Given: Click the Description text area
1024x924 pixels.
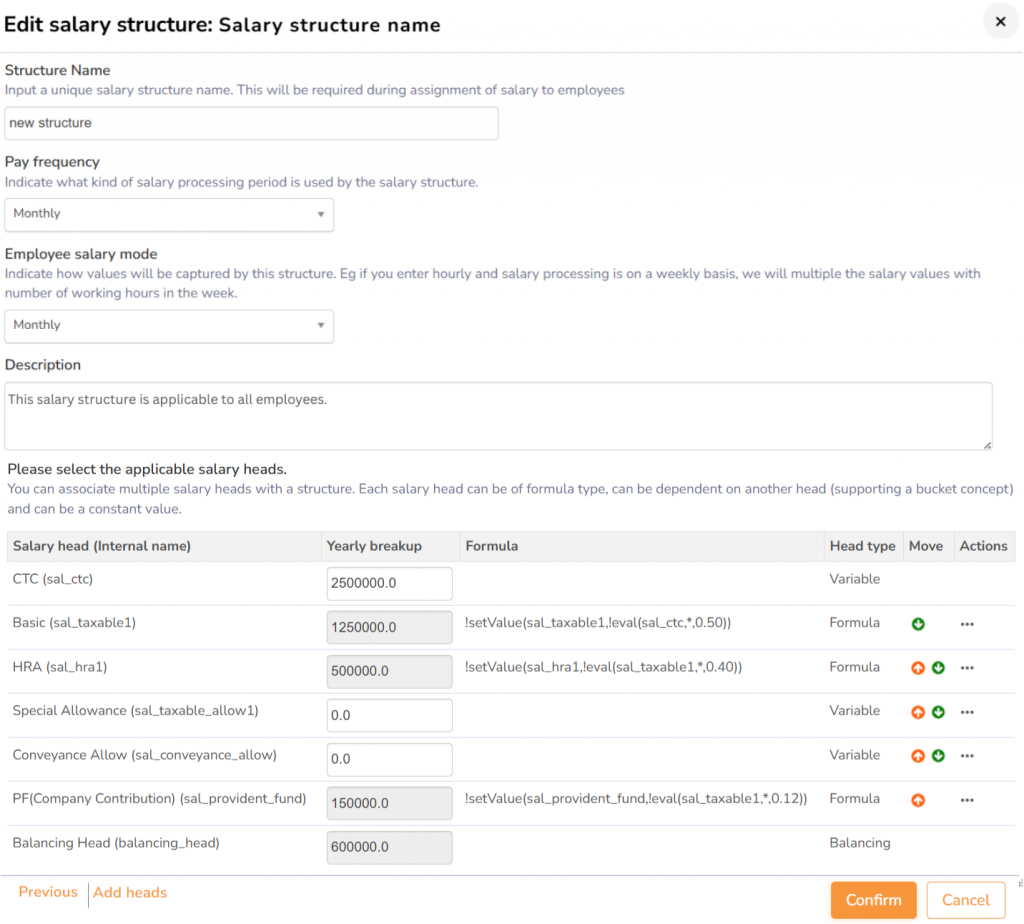Looking at the screenshot, I should 498,415.
